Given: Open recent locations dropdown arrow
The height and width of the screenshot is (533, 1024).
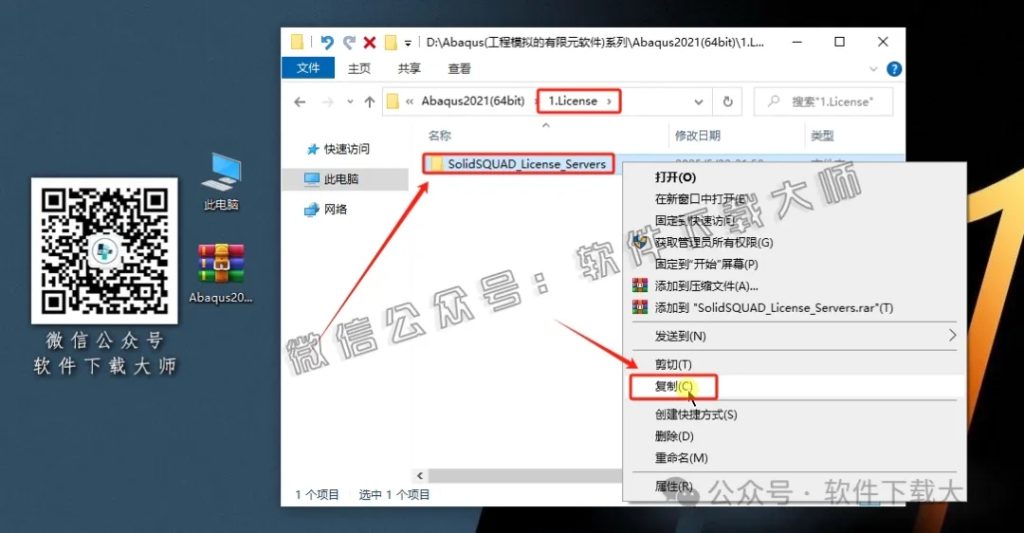Looking at the screenshot, I should pos(350,102).
